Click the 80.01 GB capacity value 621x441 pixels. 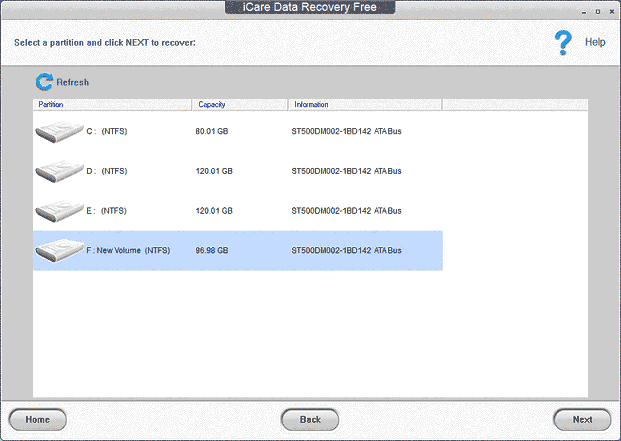(x=211, y=131)
